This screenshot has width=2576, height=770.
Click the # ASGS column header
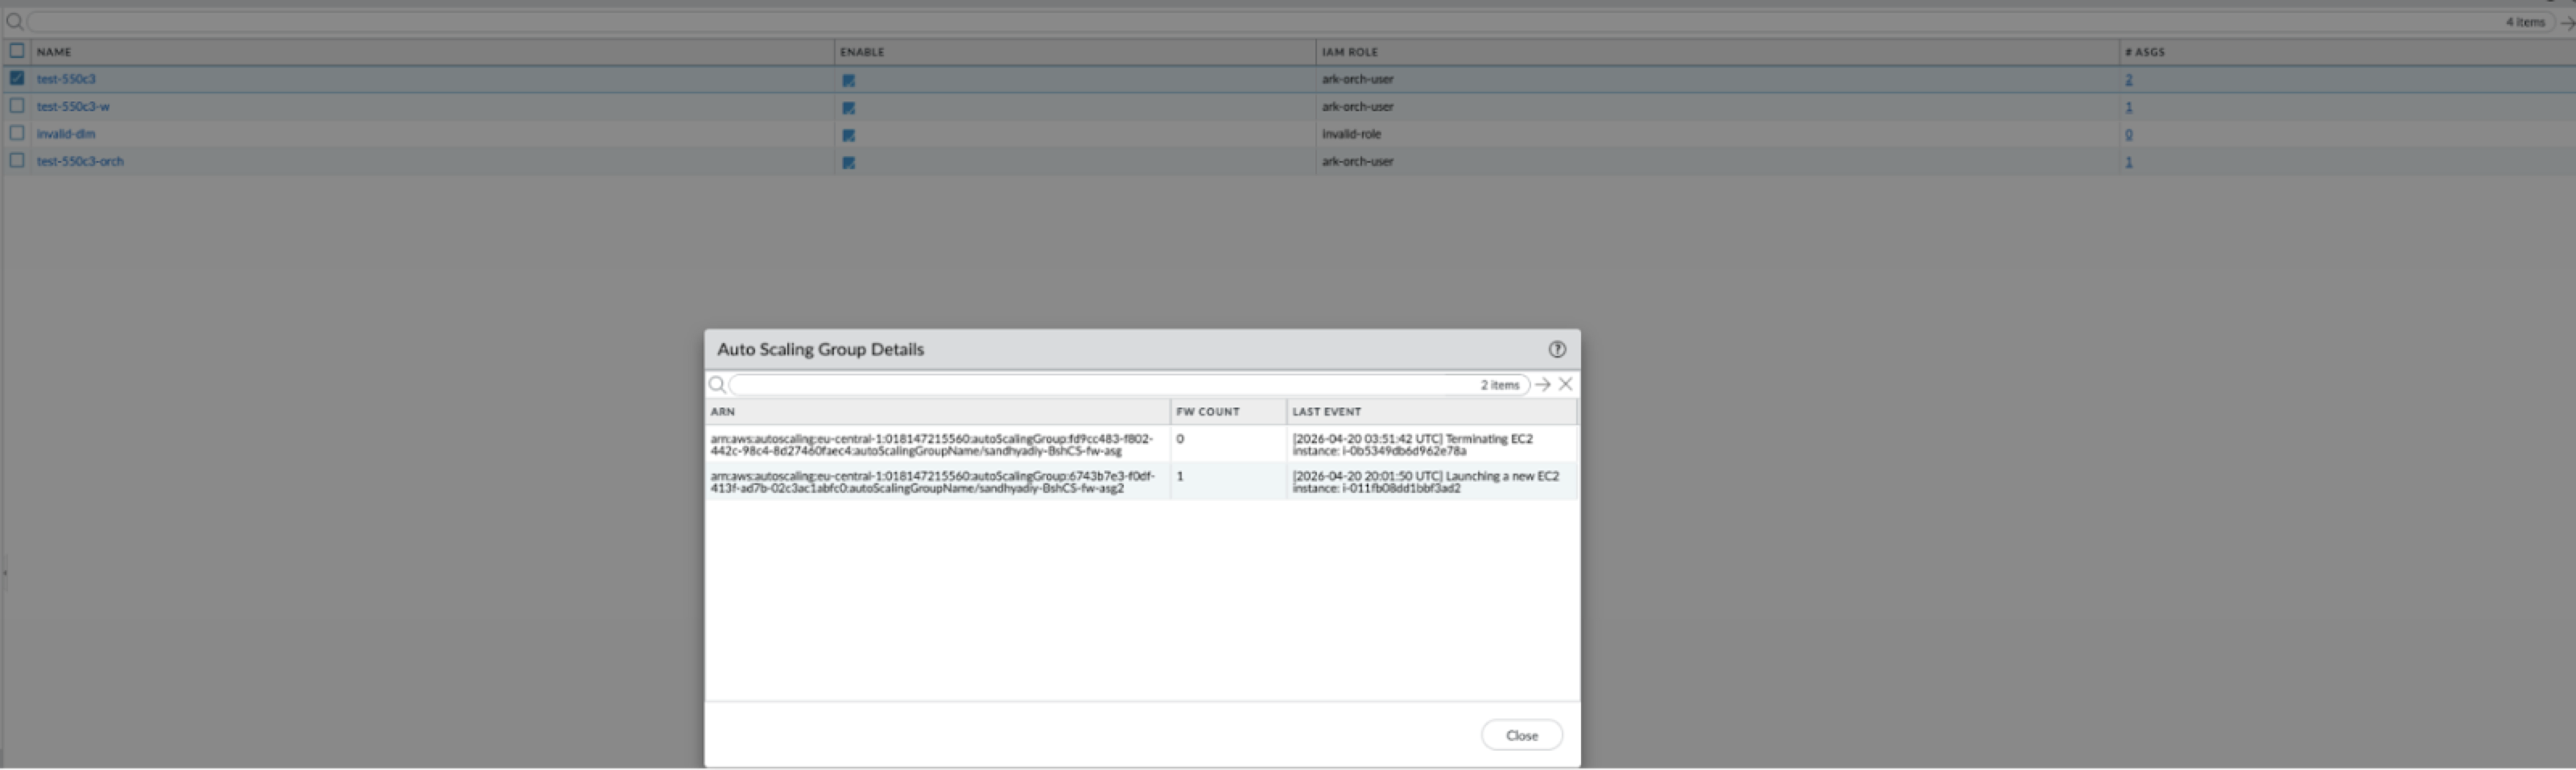(2145, 52)
